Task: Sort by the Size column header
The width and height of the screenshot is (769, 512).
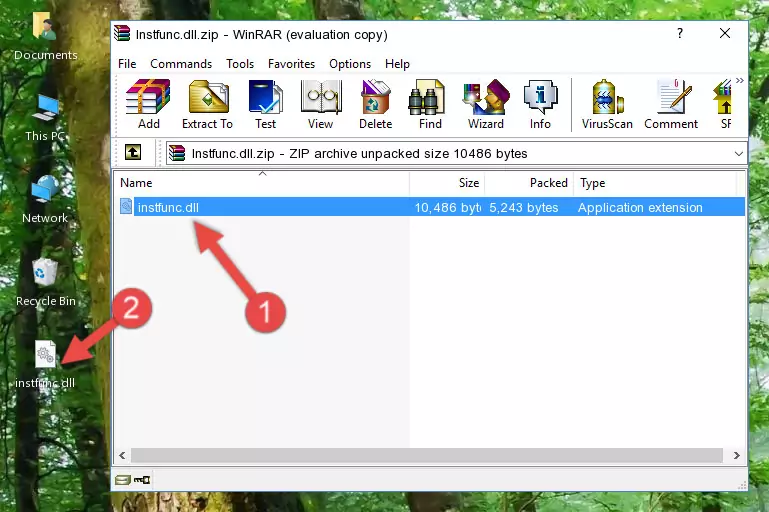Action: click(447, 183)
